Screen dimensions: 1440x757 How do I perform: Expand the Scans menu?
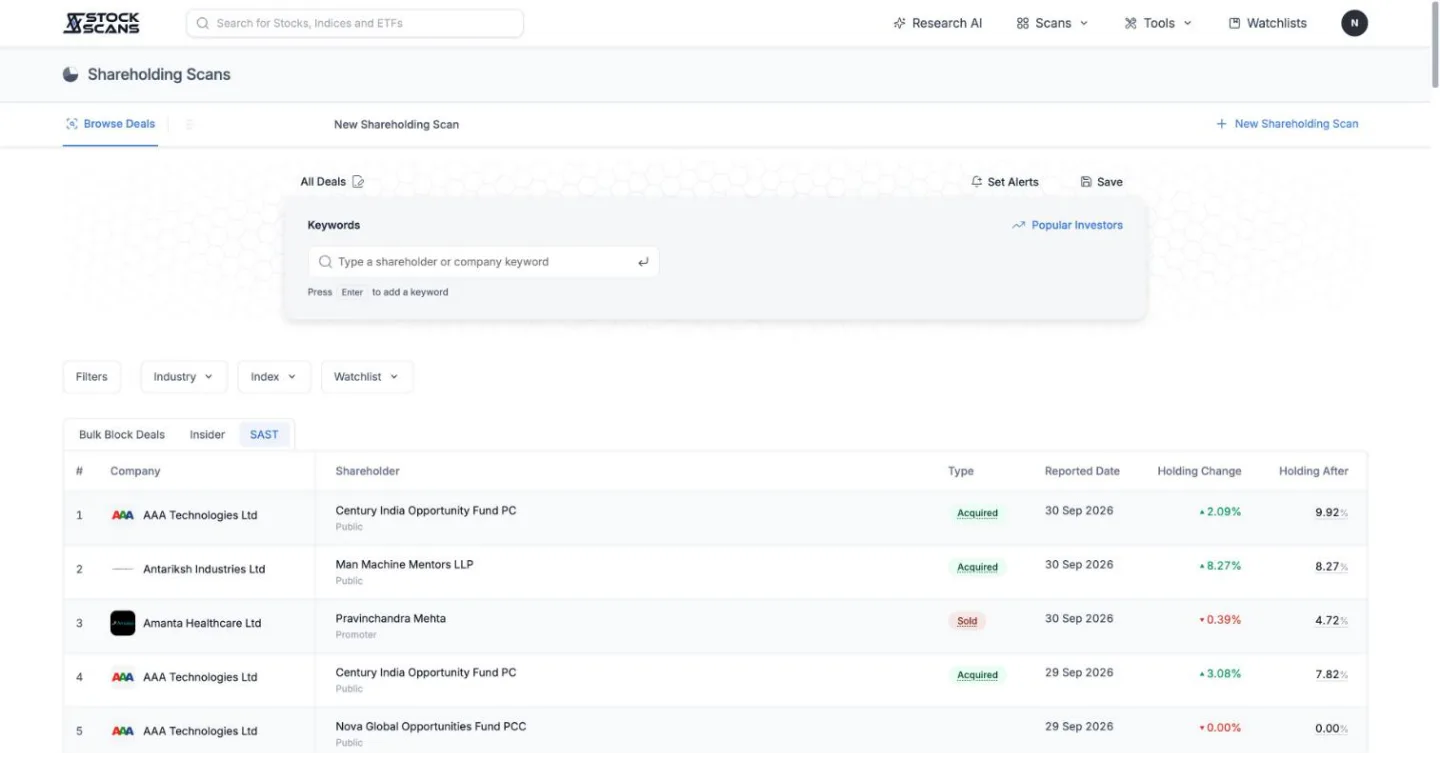click(x=1052, y=23)
